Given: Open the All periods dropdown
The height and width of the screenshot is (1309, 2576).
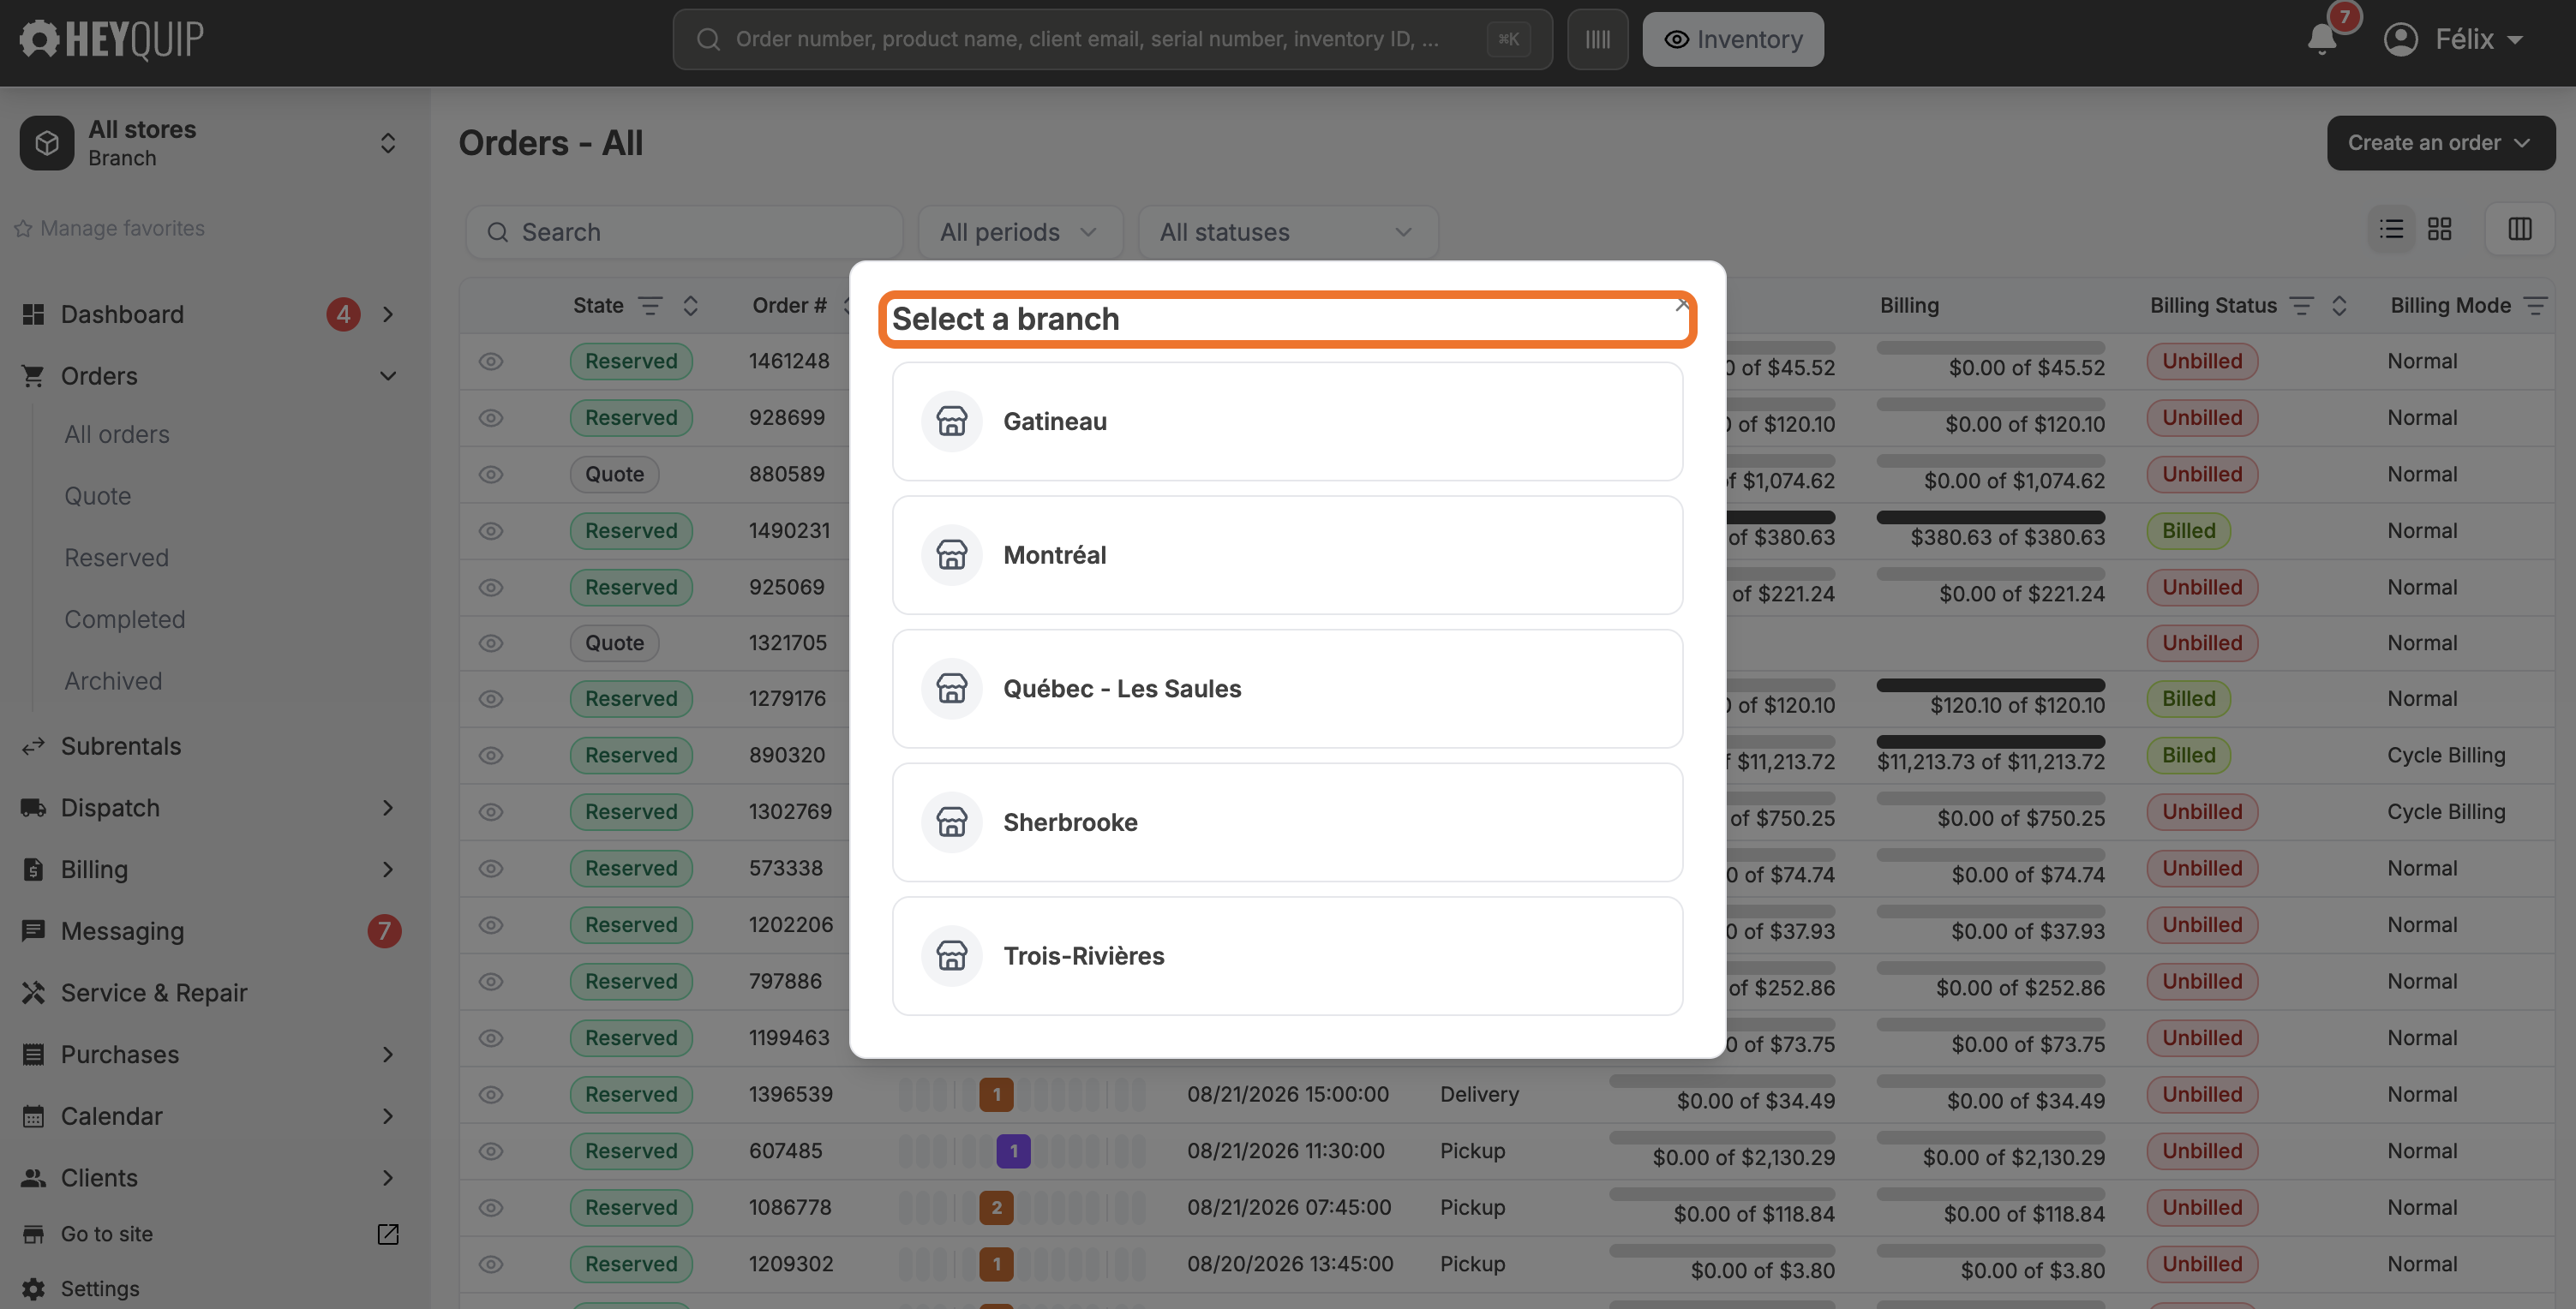Looking at the screenshot, I should pyautogui.click(x=1020, y=232).
